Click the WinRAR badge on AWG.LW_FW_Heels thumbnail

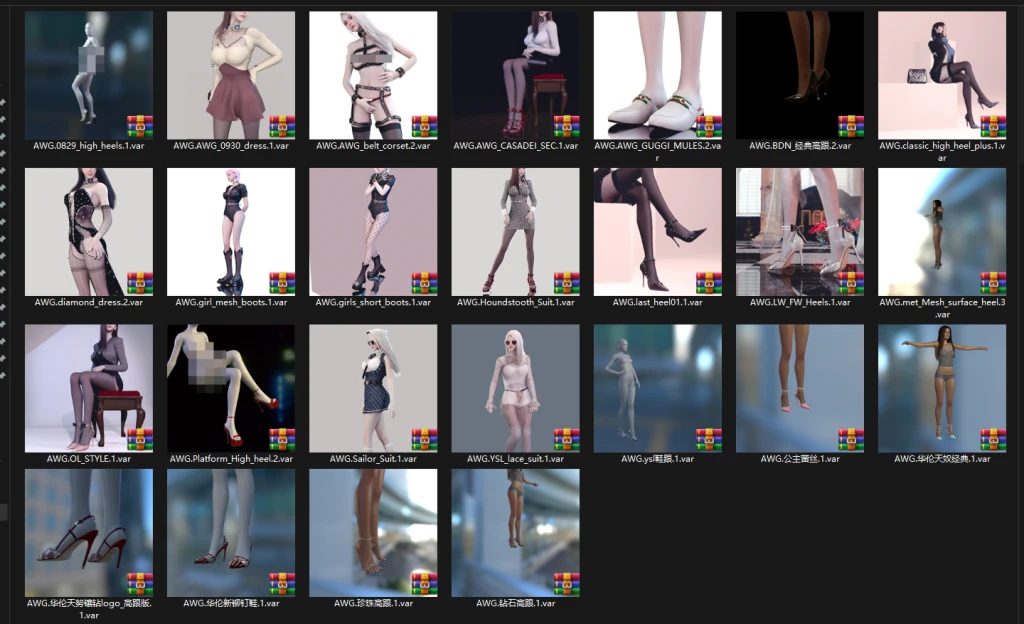click(x=851, y=282)
